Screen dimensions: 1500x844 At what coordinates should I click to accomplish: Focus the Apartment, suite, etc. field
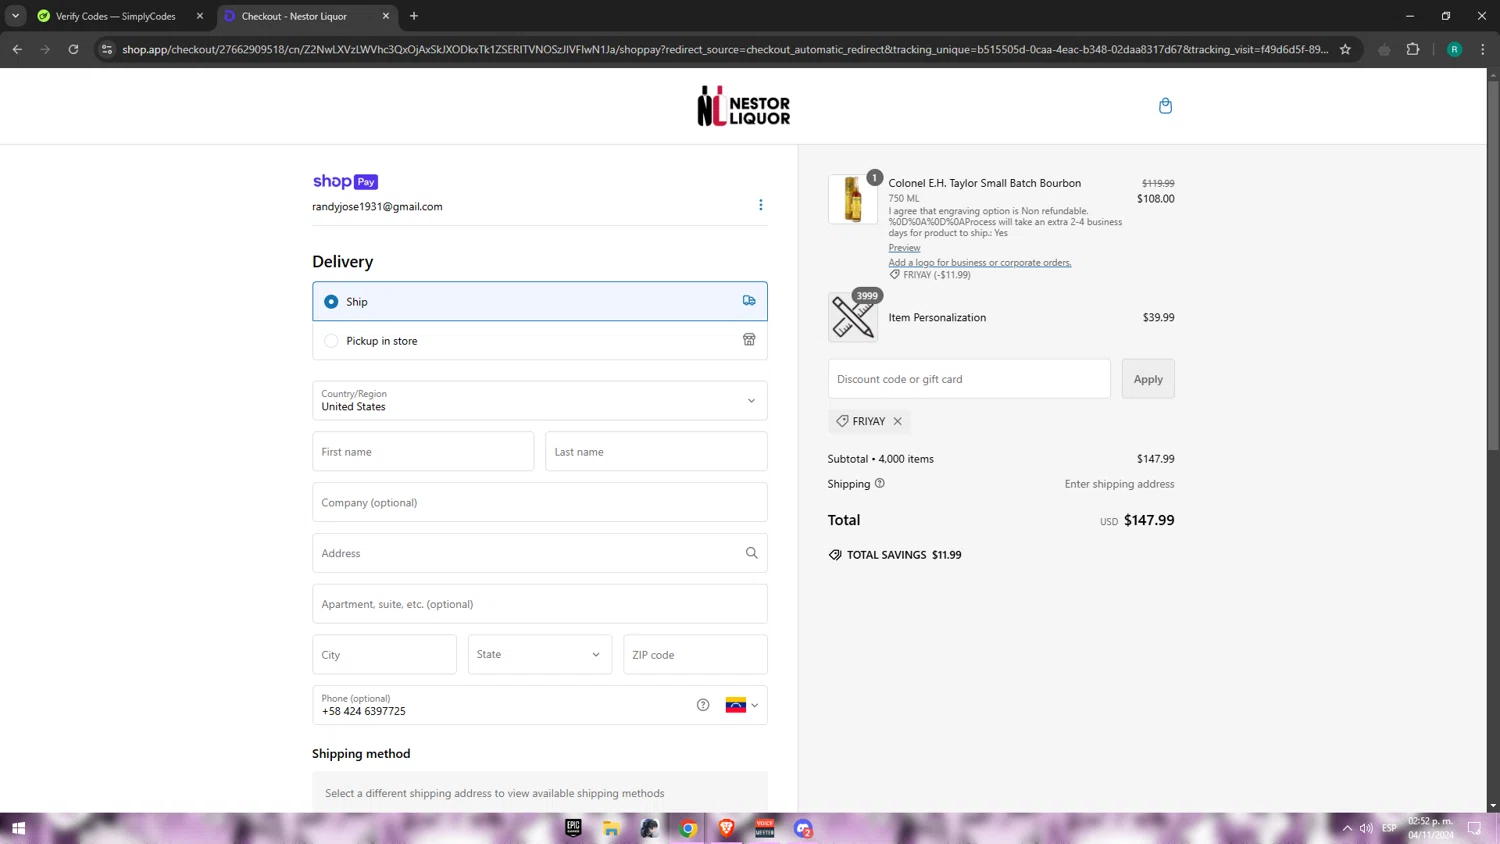[x=540, y=604]
